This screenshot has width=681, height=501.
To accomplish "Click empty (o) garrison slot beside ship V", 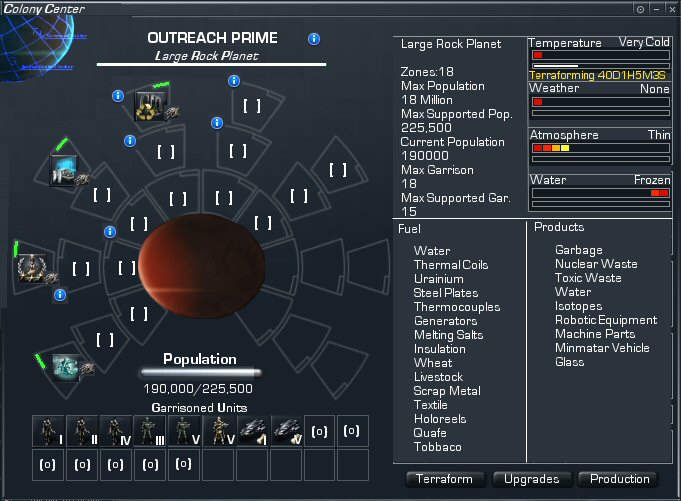I will point(319,431).
